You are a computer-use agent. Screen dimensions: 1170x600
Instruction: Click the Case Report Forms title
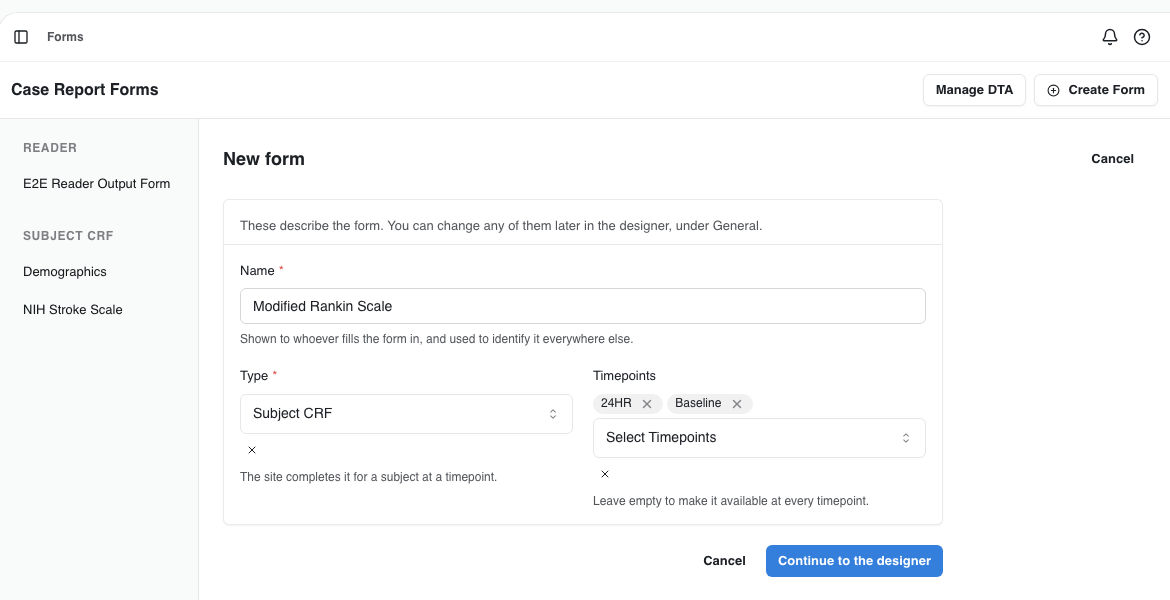pyautogui.click(x=84, y=90)
